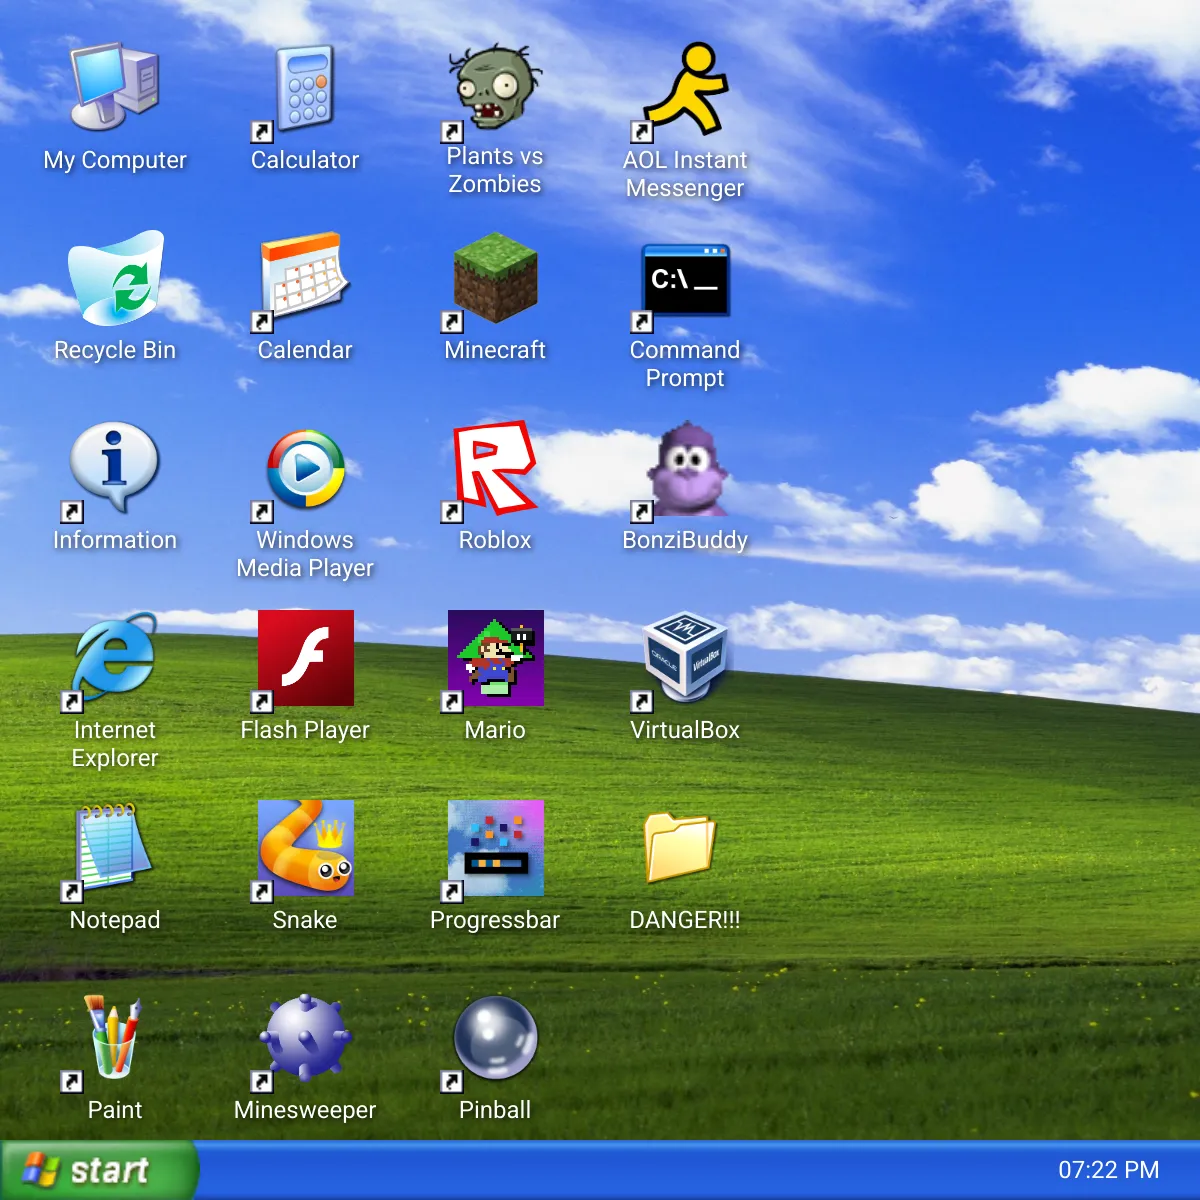The height and width of the screenshot is (1200, 1200).
Task: Launch the VirtualBox desktop icon
Action: tap(685, 658)
